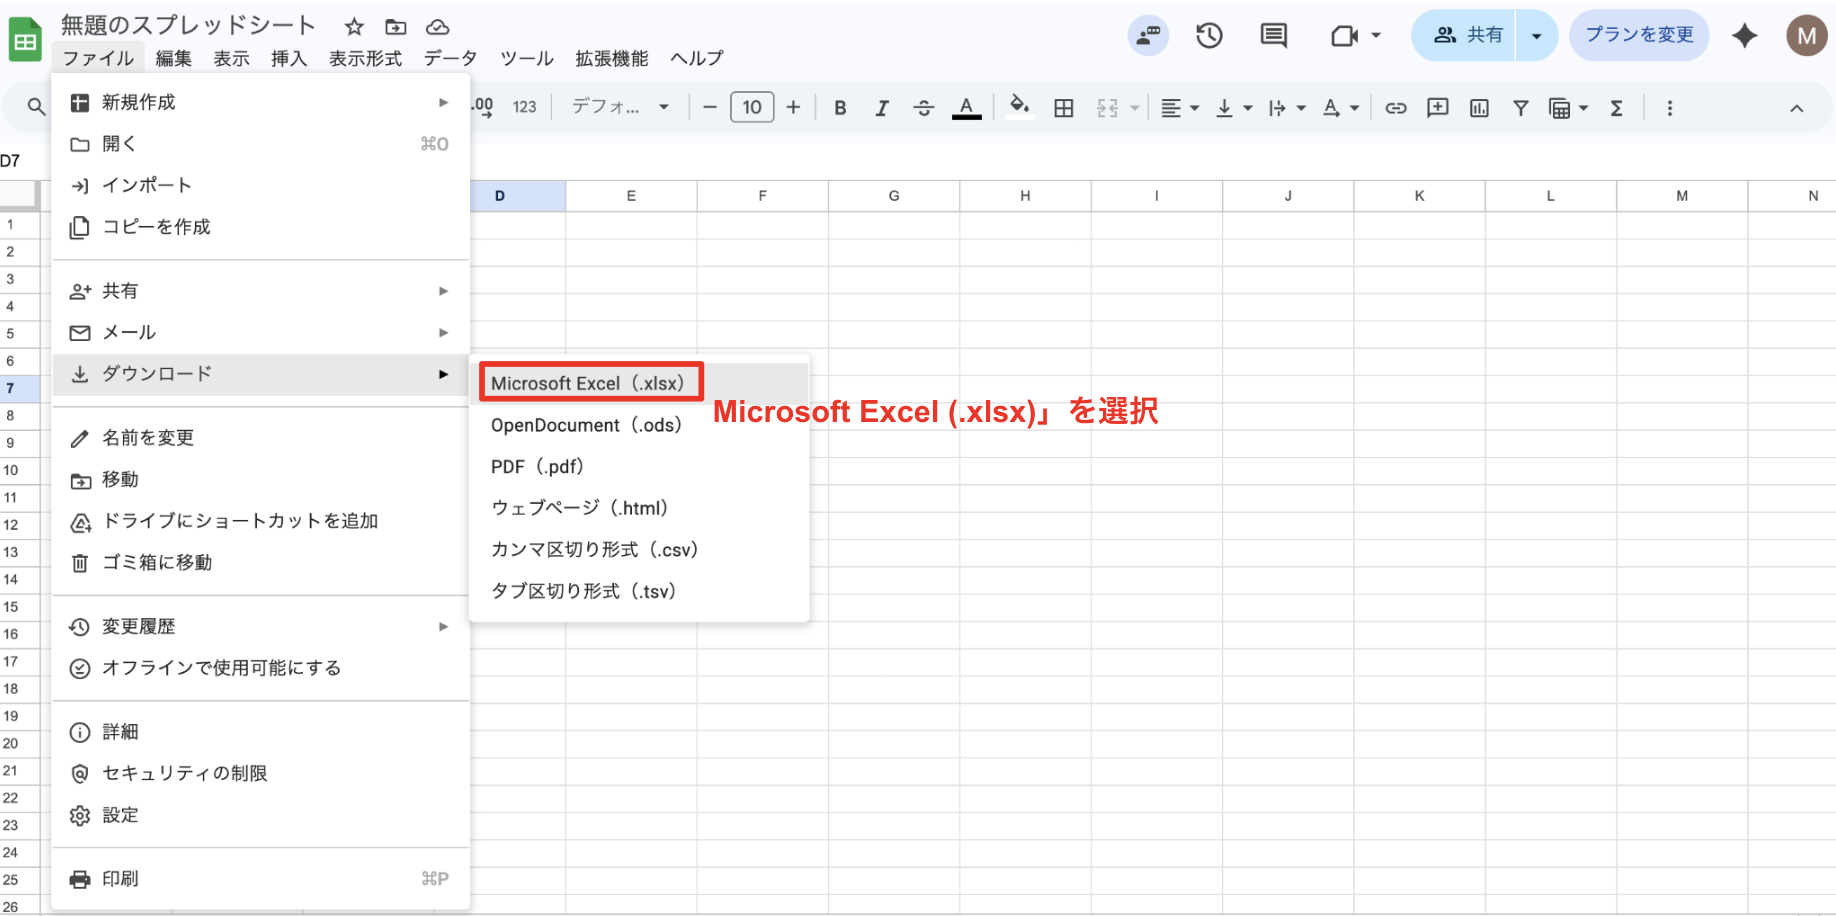The height and width of the screenshot is (916, 1836).
Task: Open the ヘルプ menu
Action: (697, 59)
